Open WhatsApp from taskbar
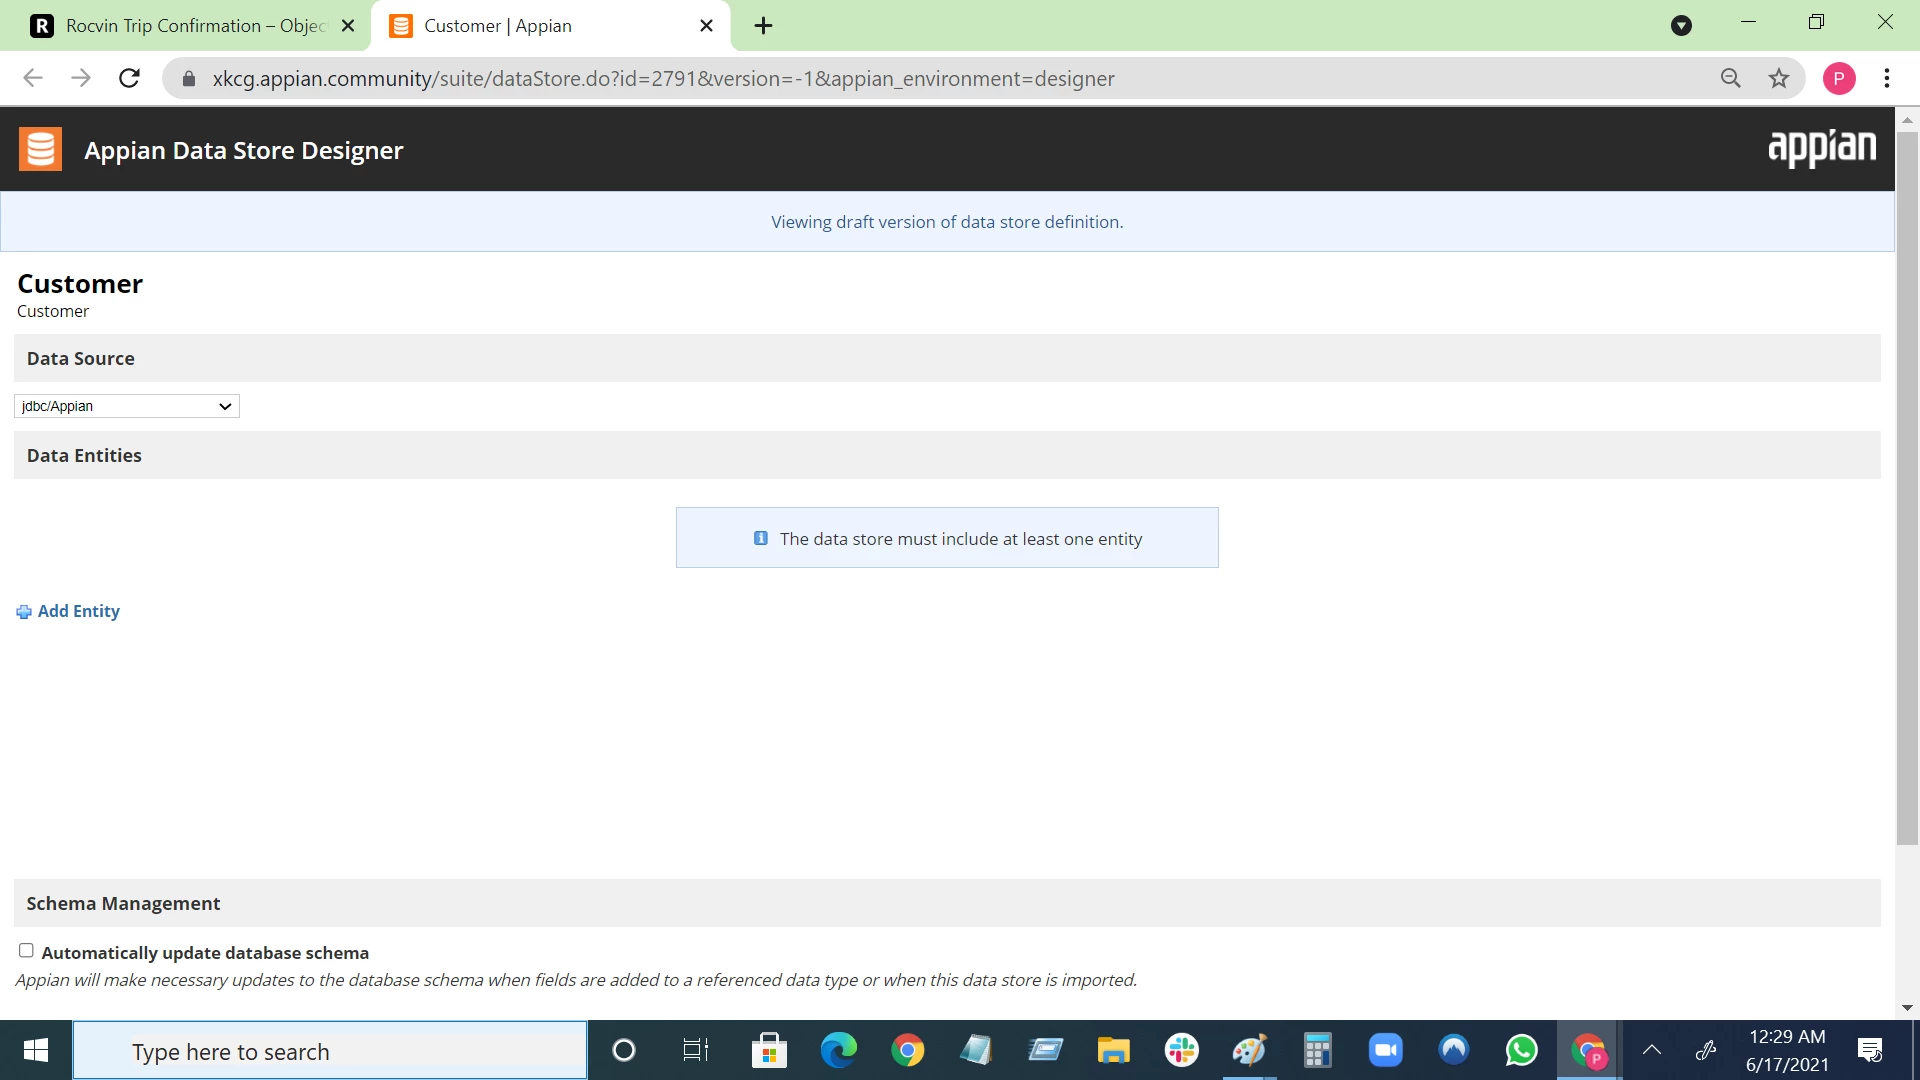This screenshot has height=1080, width=1920. click(1522, 1050)
